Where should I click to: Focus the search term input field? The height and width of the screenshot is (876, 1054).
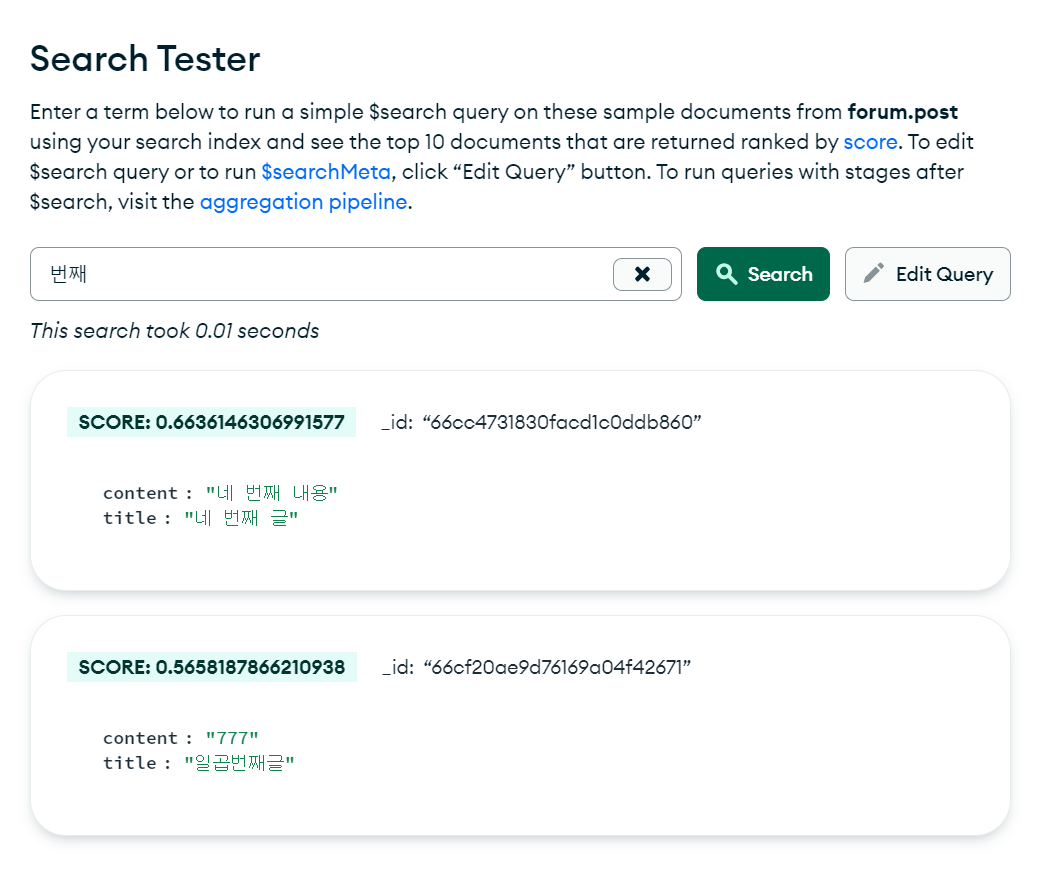tap(320, 274)
